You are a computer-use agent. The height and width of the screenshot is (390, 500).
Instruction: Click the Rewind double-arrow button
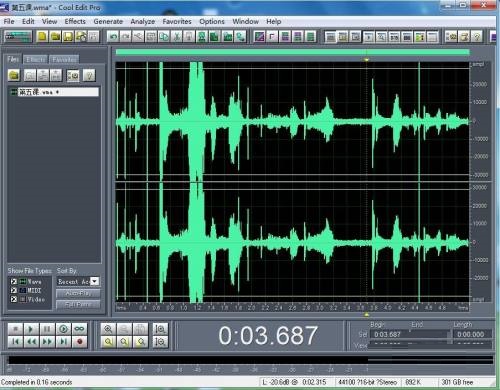[31, 342]
